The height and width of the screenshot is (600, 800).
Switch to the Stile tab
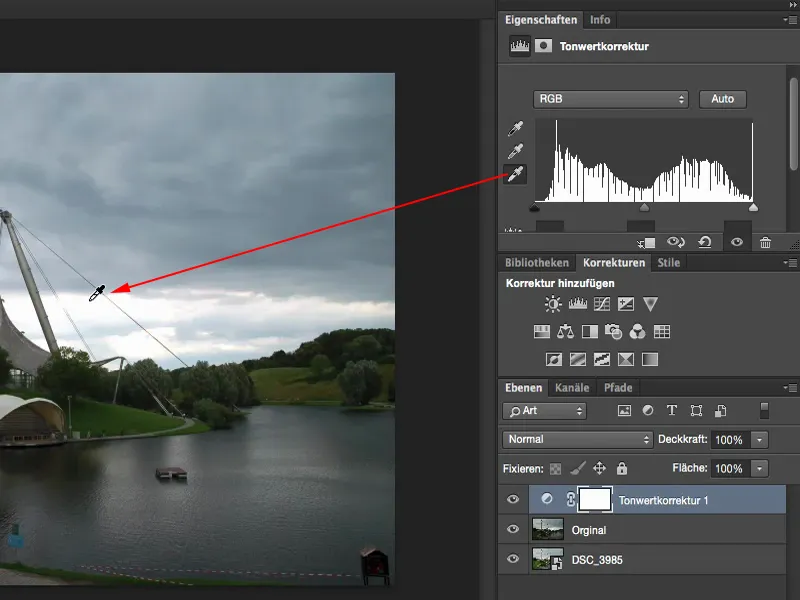click(668, 263)
